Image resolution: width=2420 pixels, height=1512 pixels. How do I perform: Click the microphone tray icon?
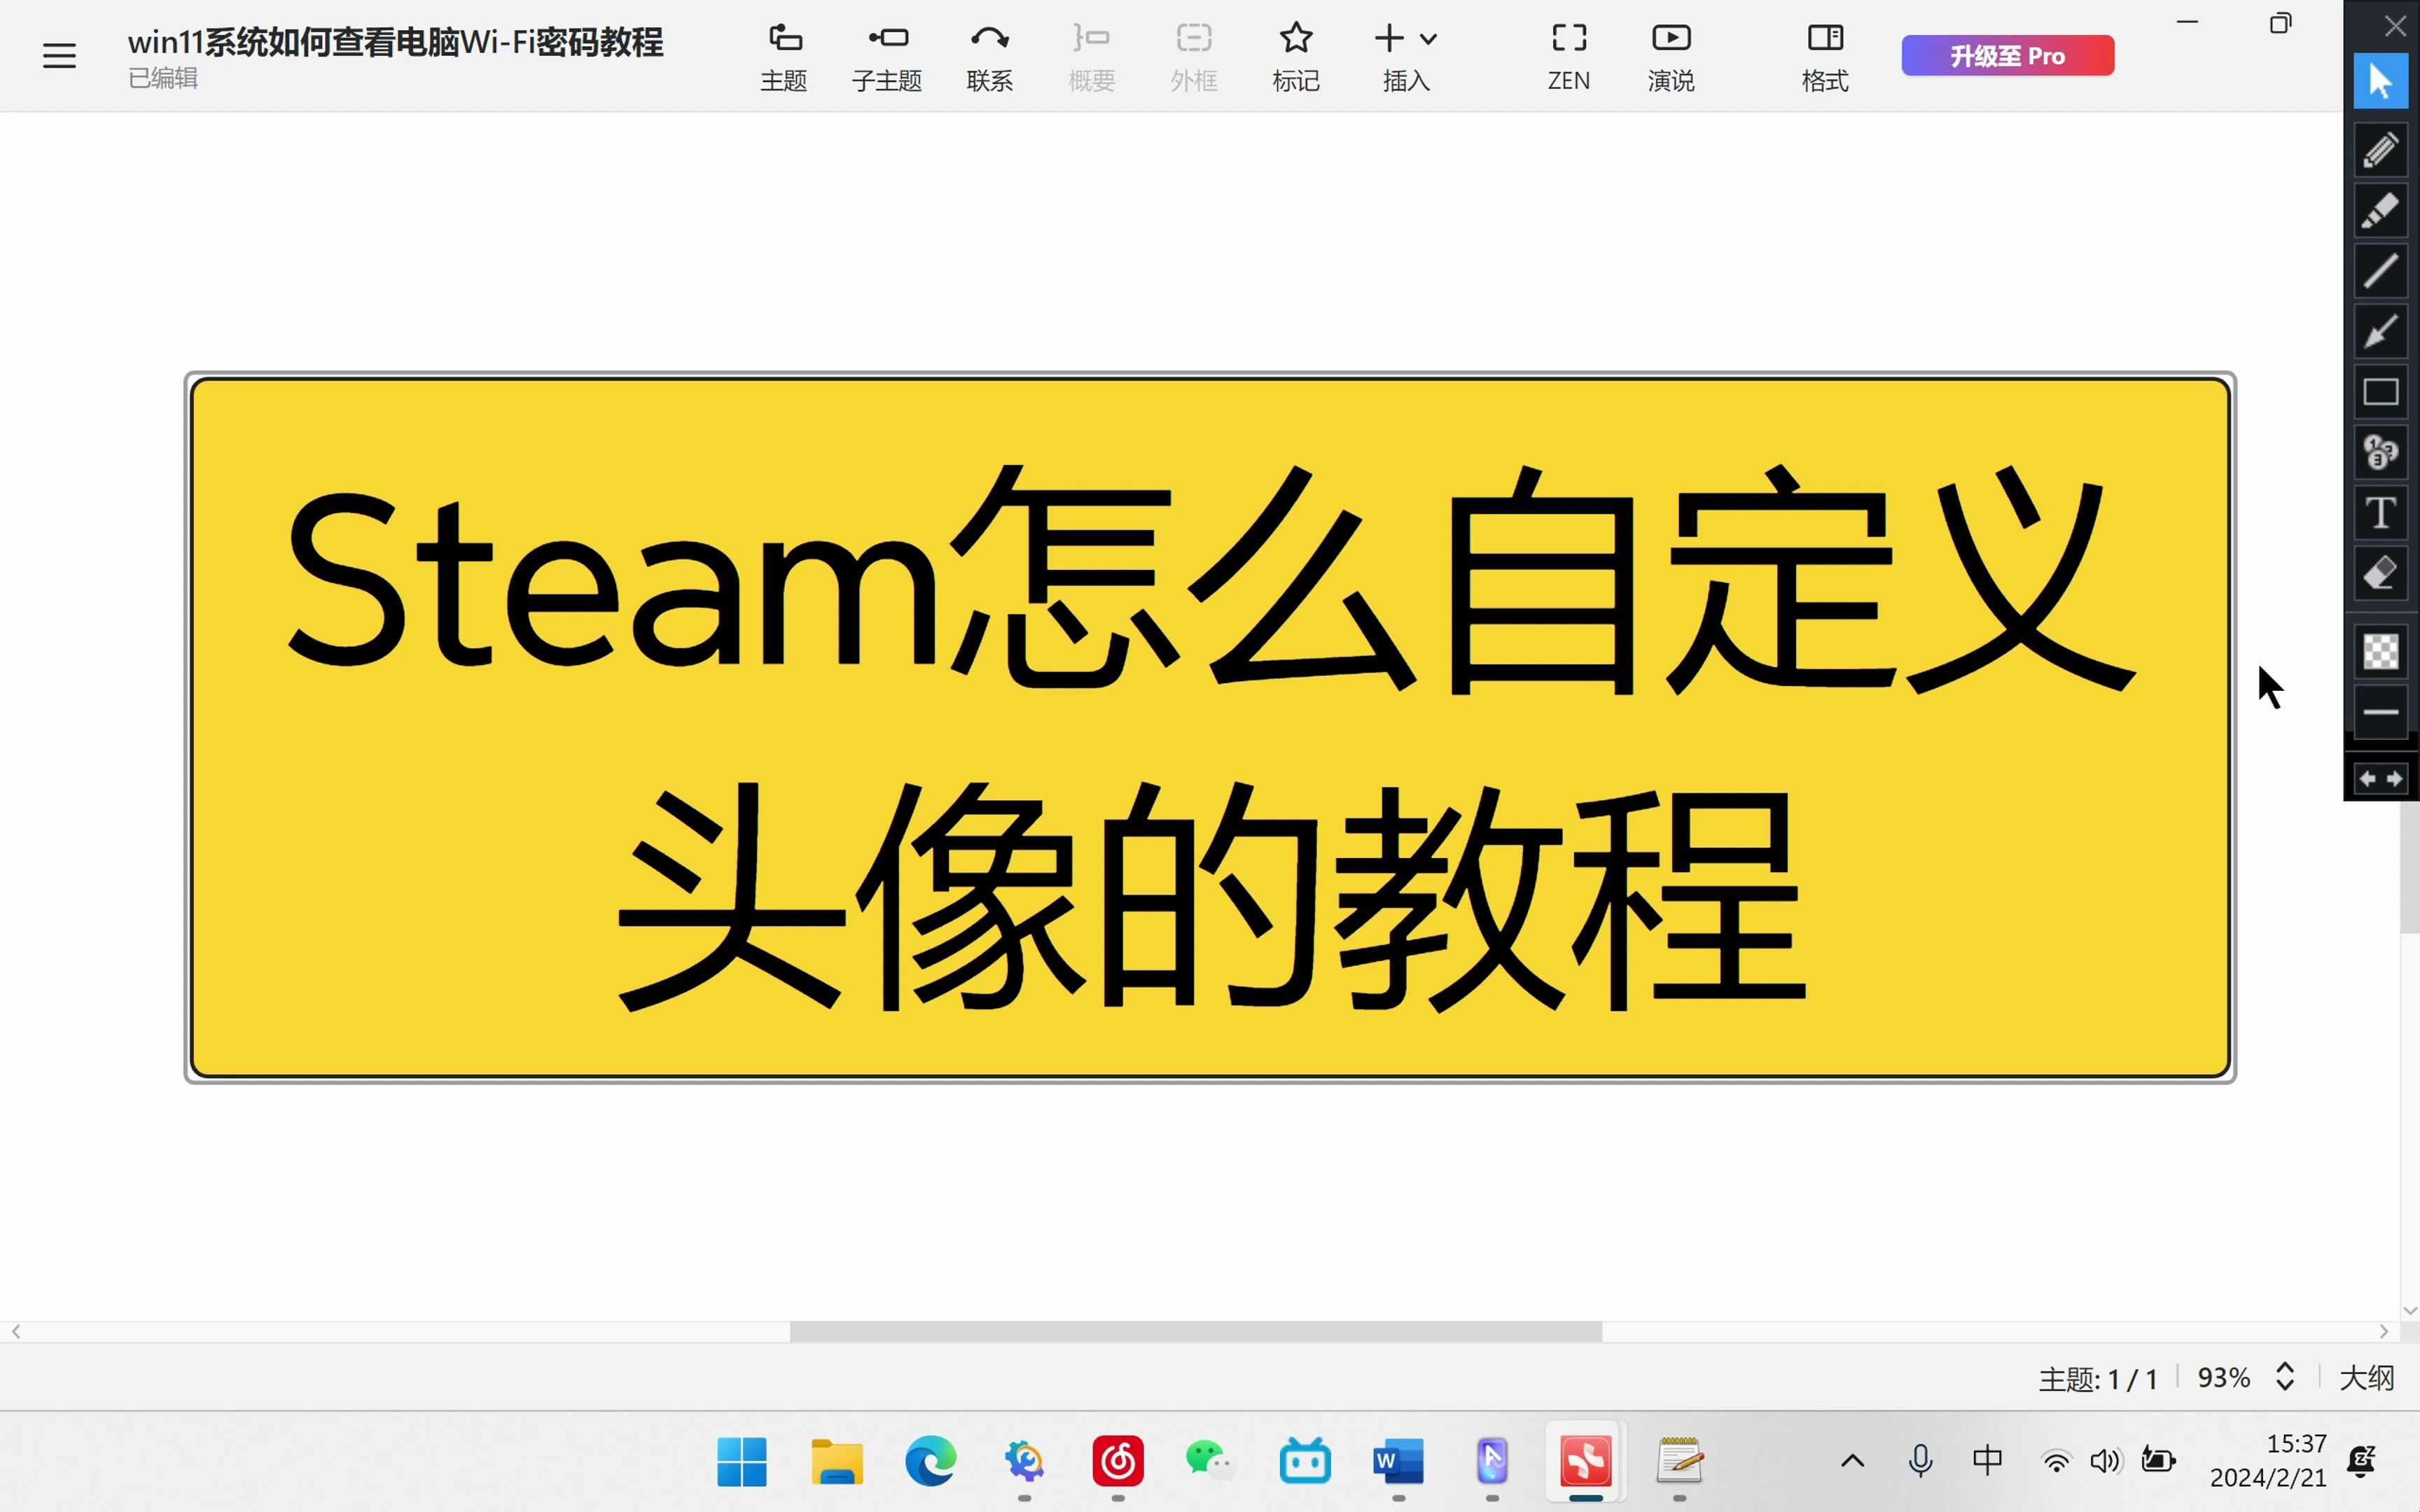point(1920,1461)
